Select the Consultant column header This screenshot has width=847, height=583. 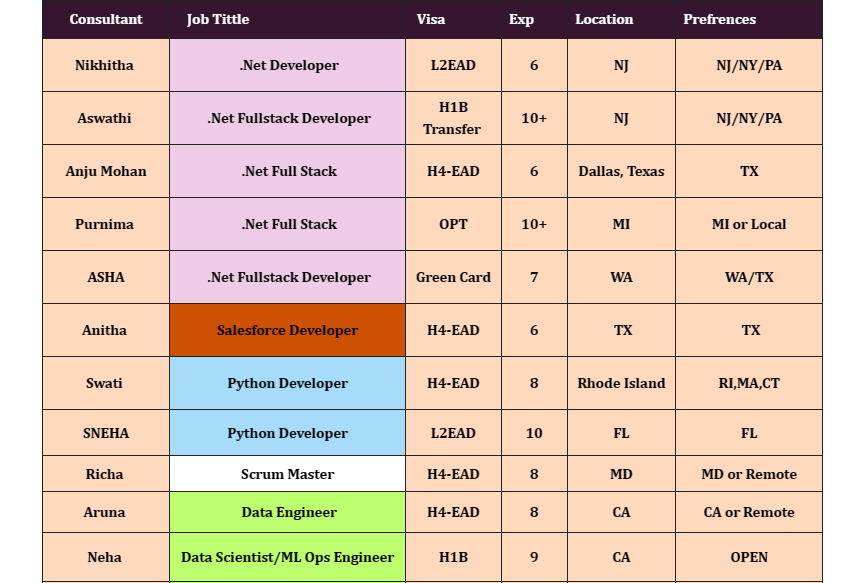[x=105, y=19]
